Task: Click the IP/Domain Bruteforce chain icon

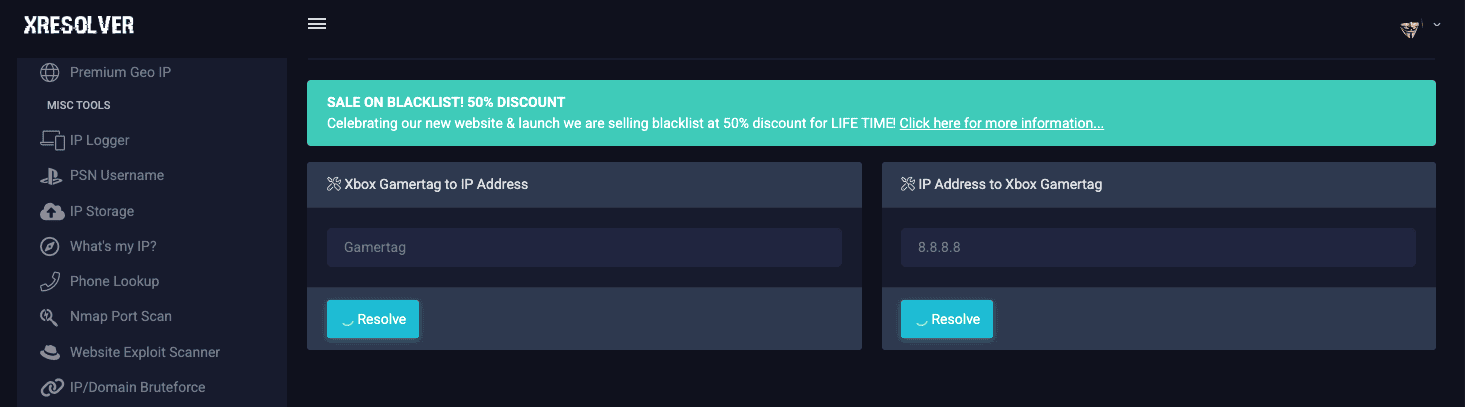Action: point(51,387)
